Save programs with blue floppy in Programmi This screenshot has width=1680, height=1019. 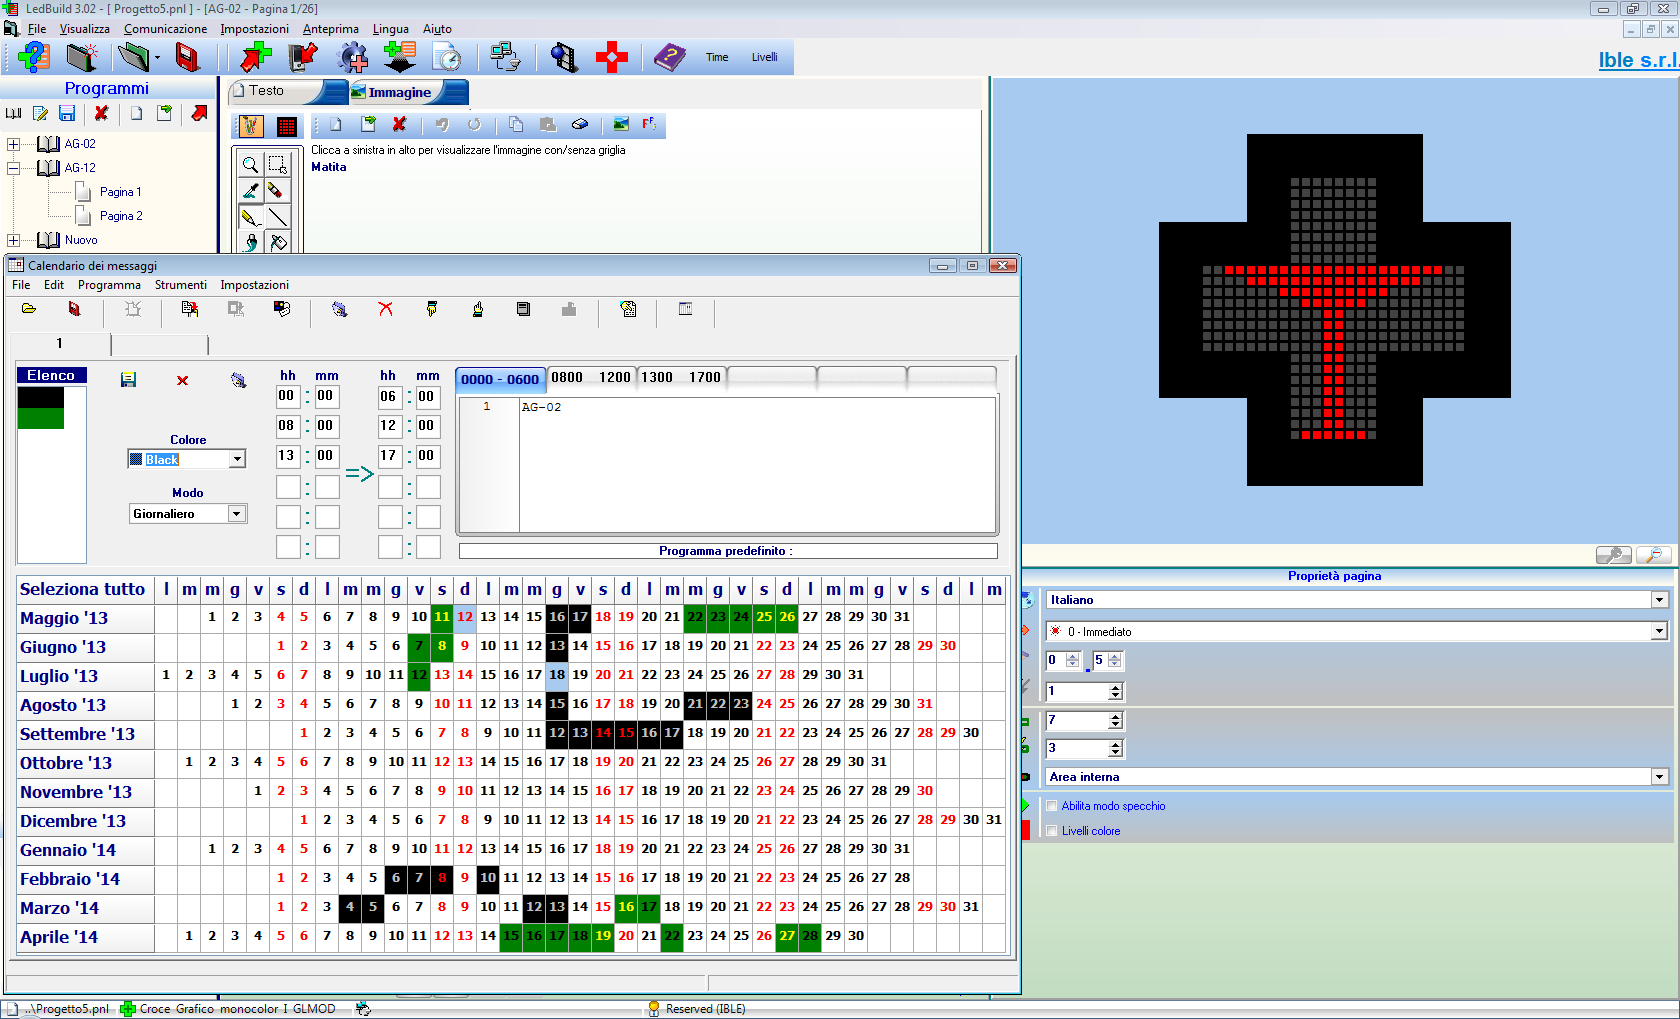[67, 114]
